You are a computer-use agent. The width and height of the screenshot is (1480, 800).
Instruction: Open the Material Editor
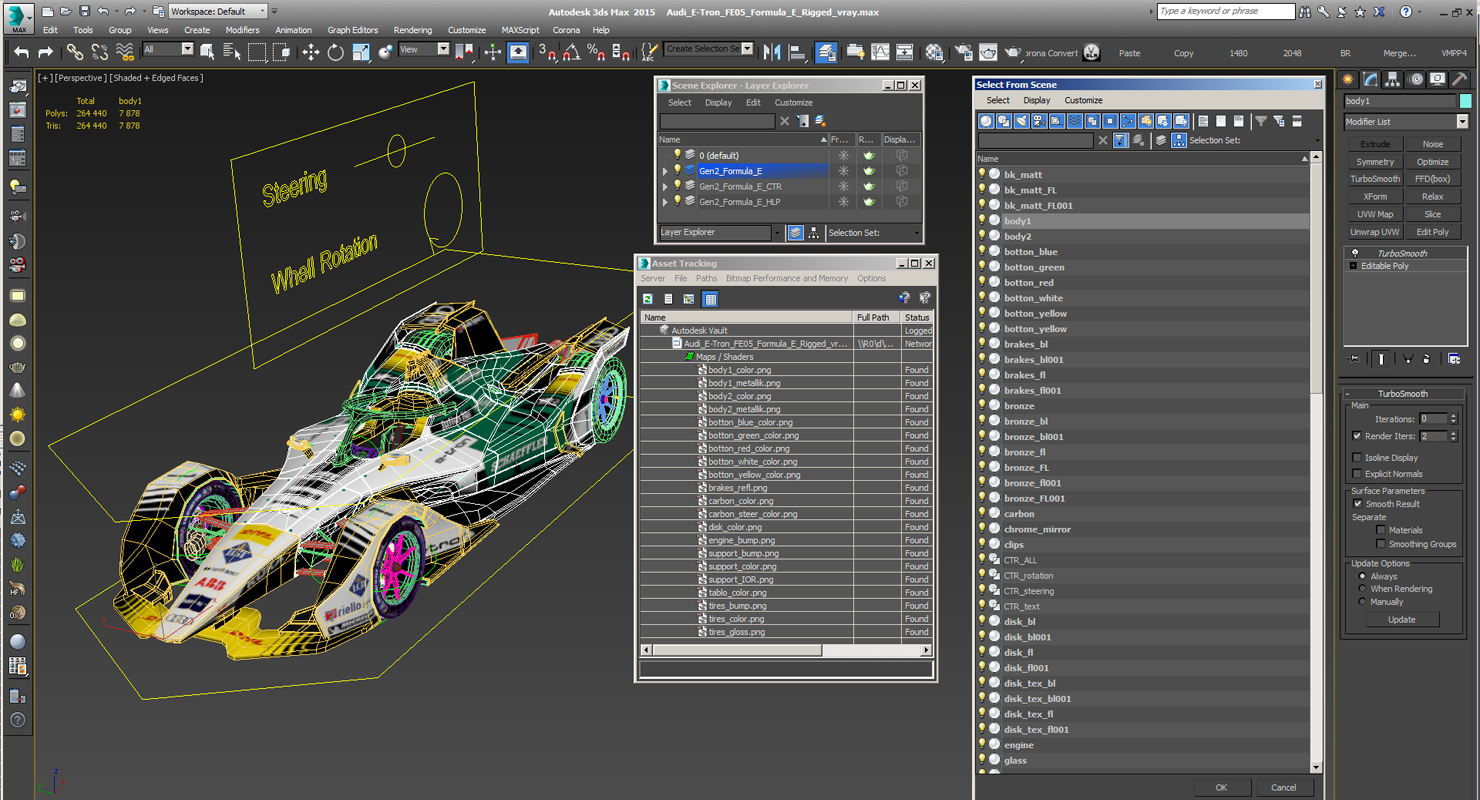(x=934, y=52)
